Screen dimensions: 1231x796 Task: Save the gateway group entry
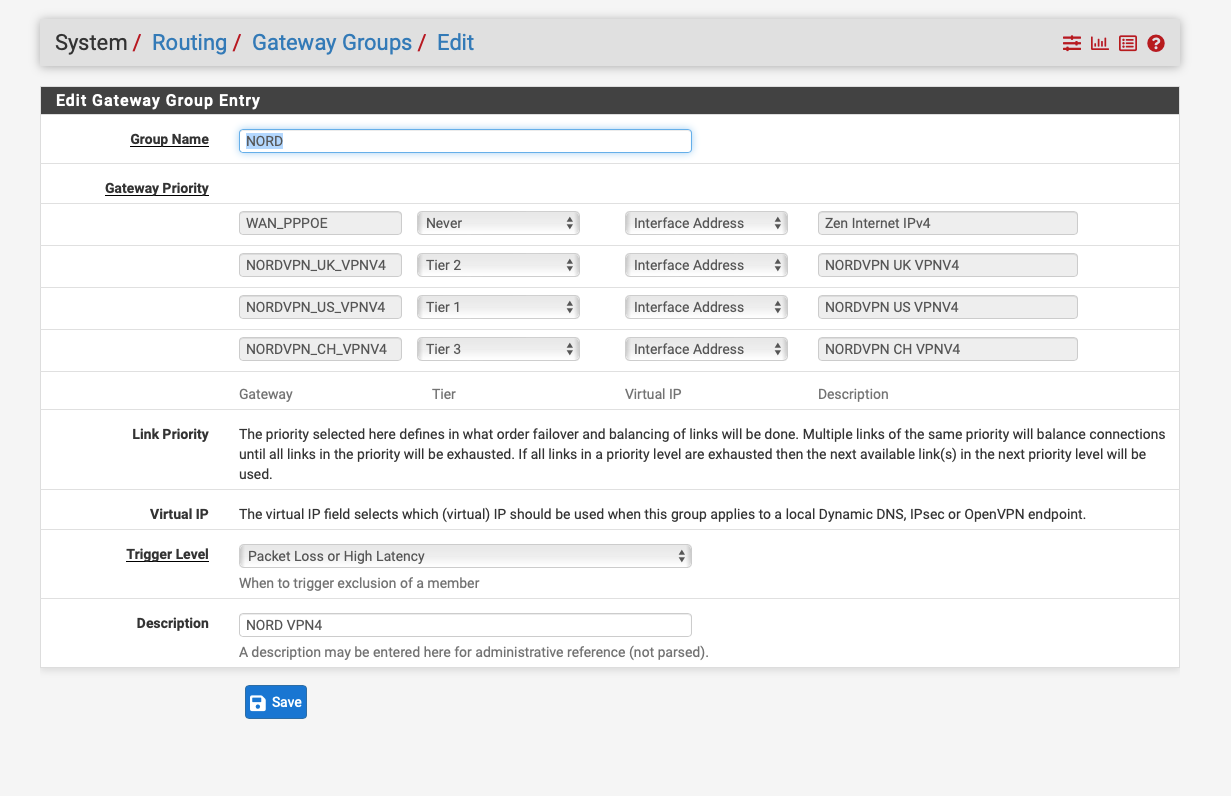(x=276, y=702)
